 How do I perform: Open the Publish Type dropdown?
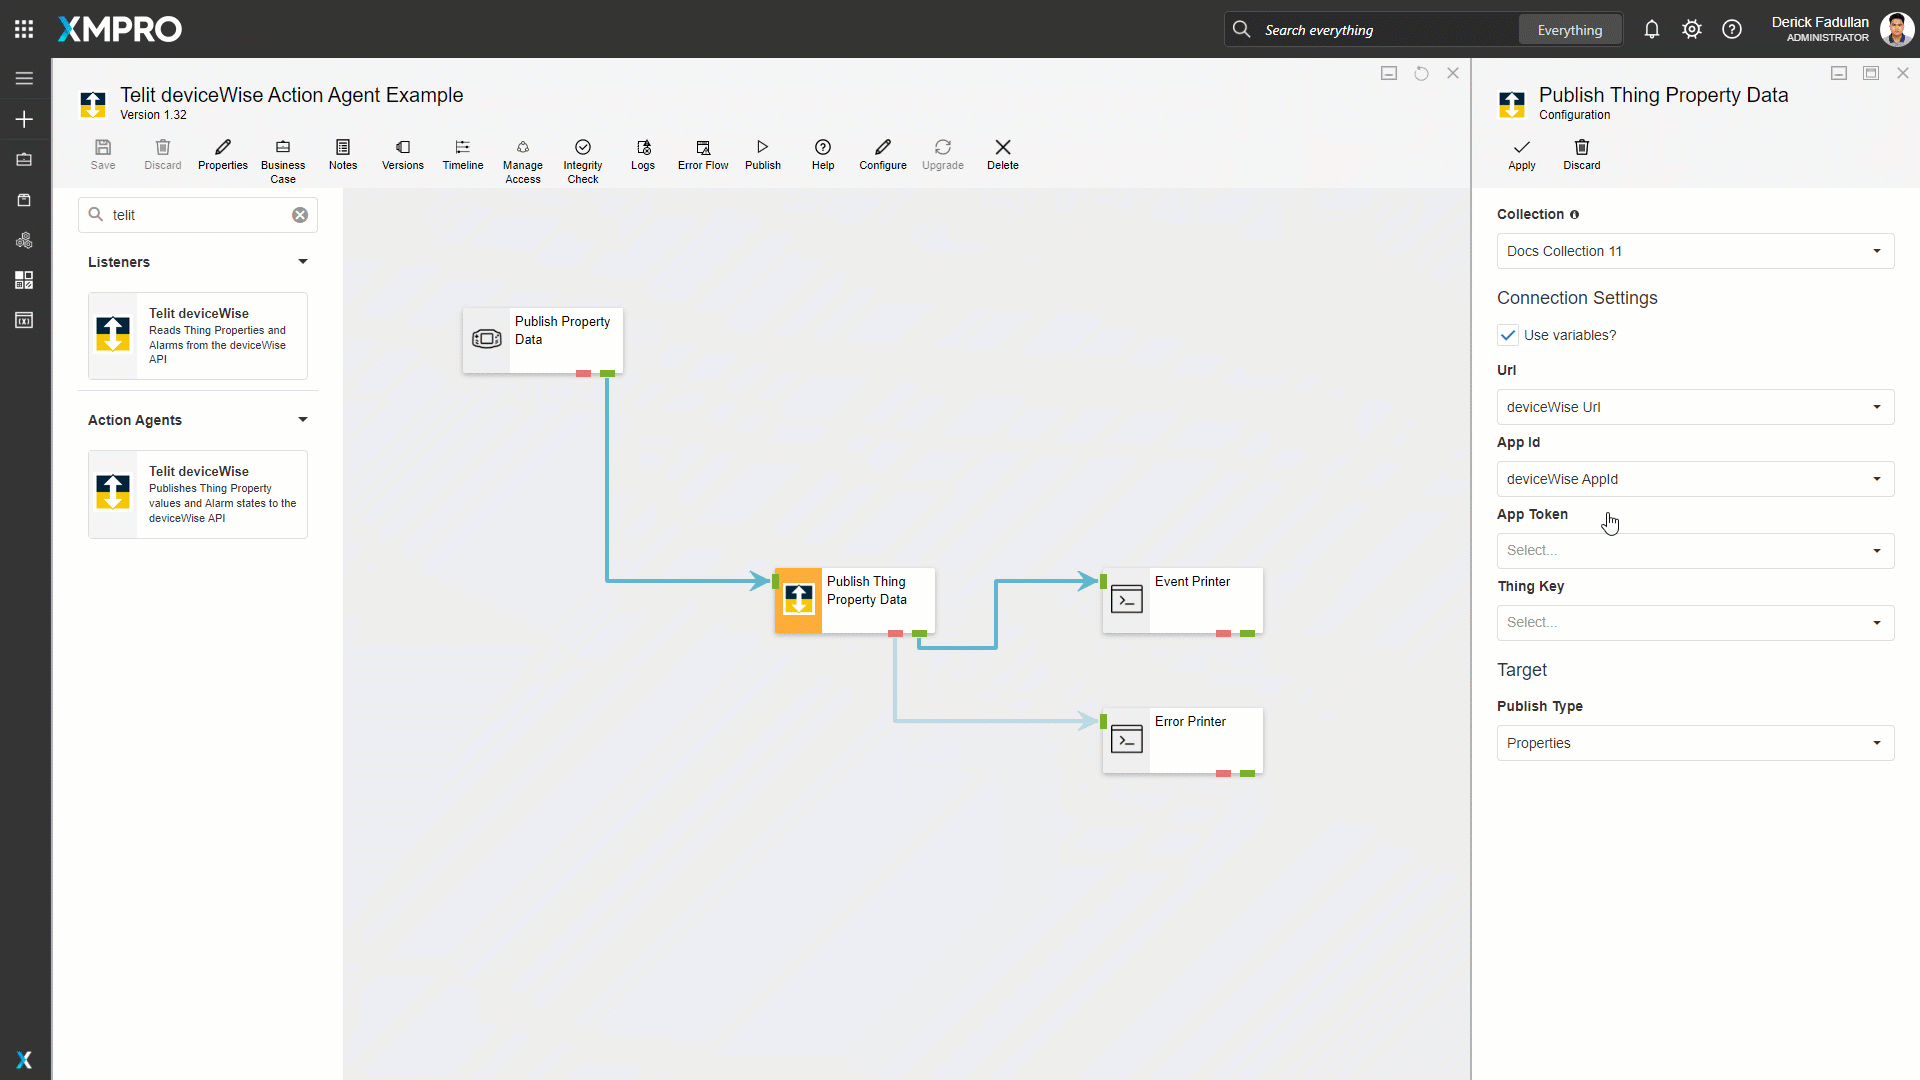coord(1695,743)
